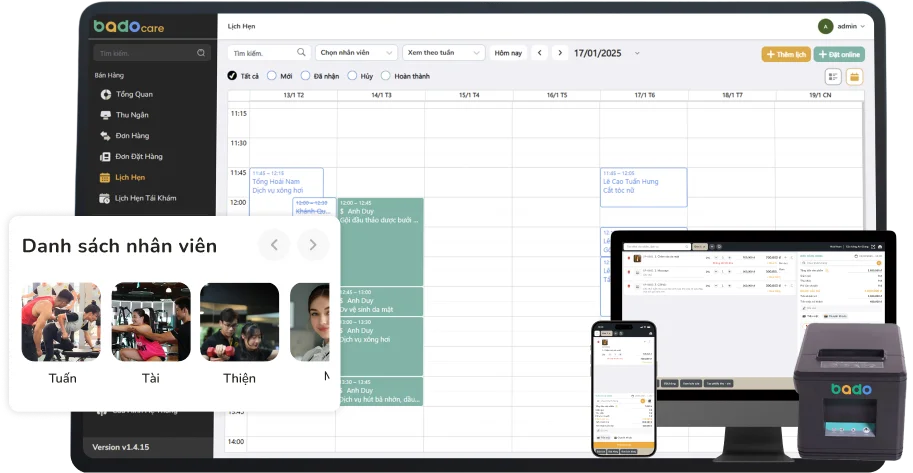913x473 pixels.
Task: Click the Lịch Hẹn calendar icon
Action: pyautogui.click(x=105, y=178)
